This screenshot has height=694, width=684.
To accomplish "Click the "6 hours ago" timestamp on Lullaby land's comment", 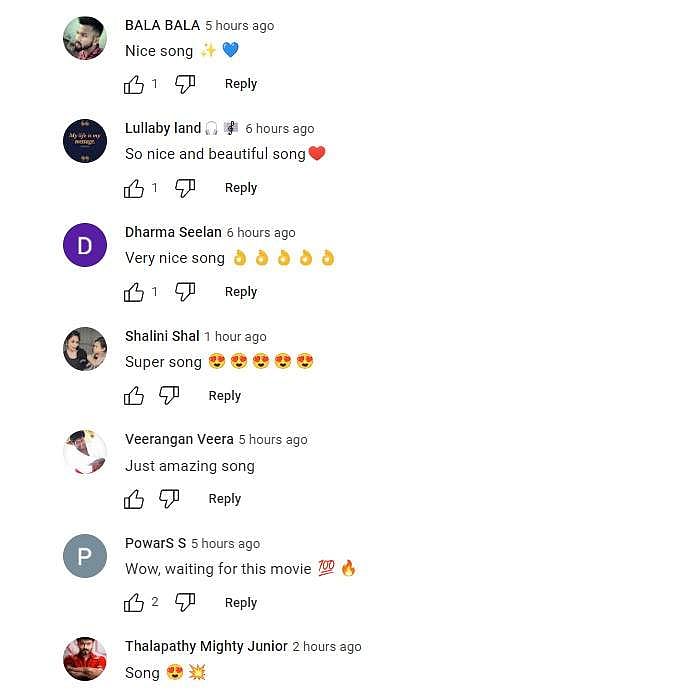I will [280, 129].
